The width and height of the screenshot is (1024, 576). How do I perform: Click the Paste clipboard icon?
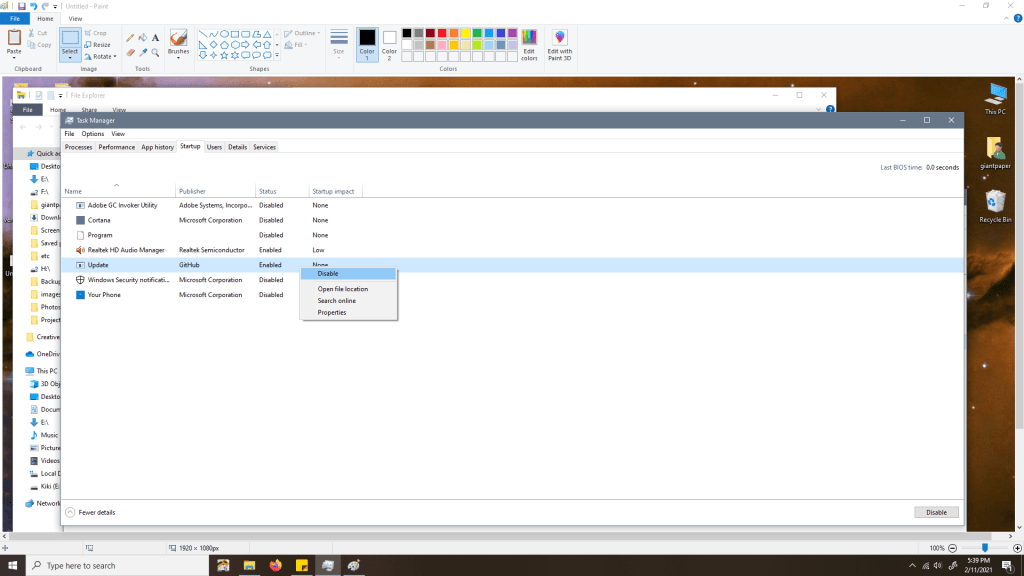(x=14, y=38)
